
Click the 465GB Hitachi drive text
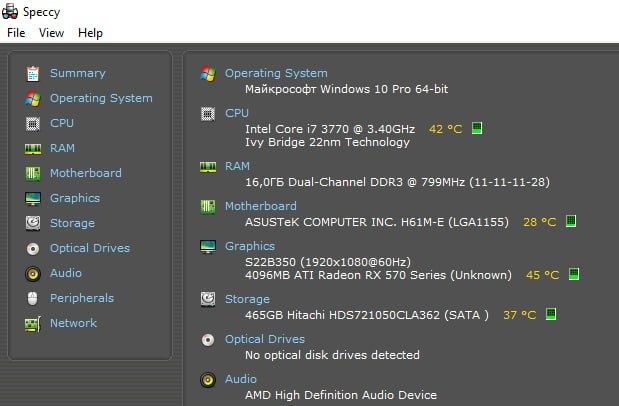coord(367,315)
